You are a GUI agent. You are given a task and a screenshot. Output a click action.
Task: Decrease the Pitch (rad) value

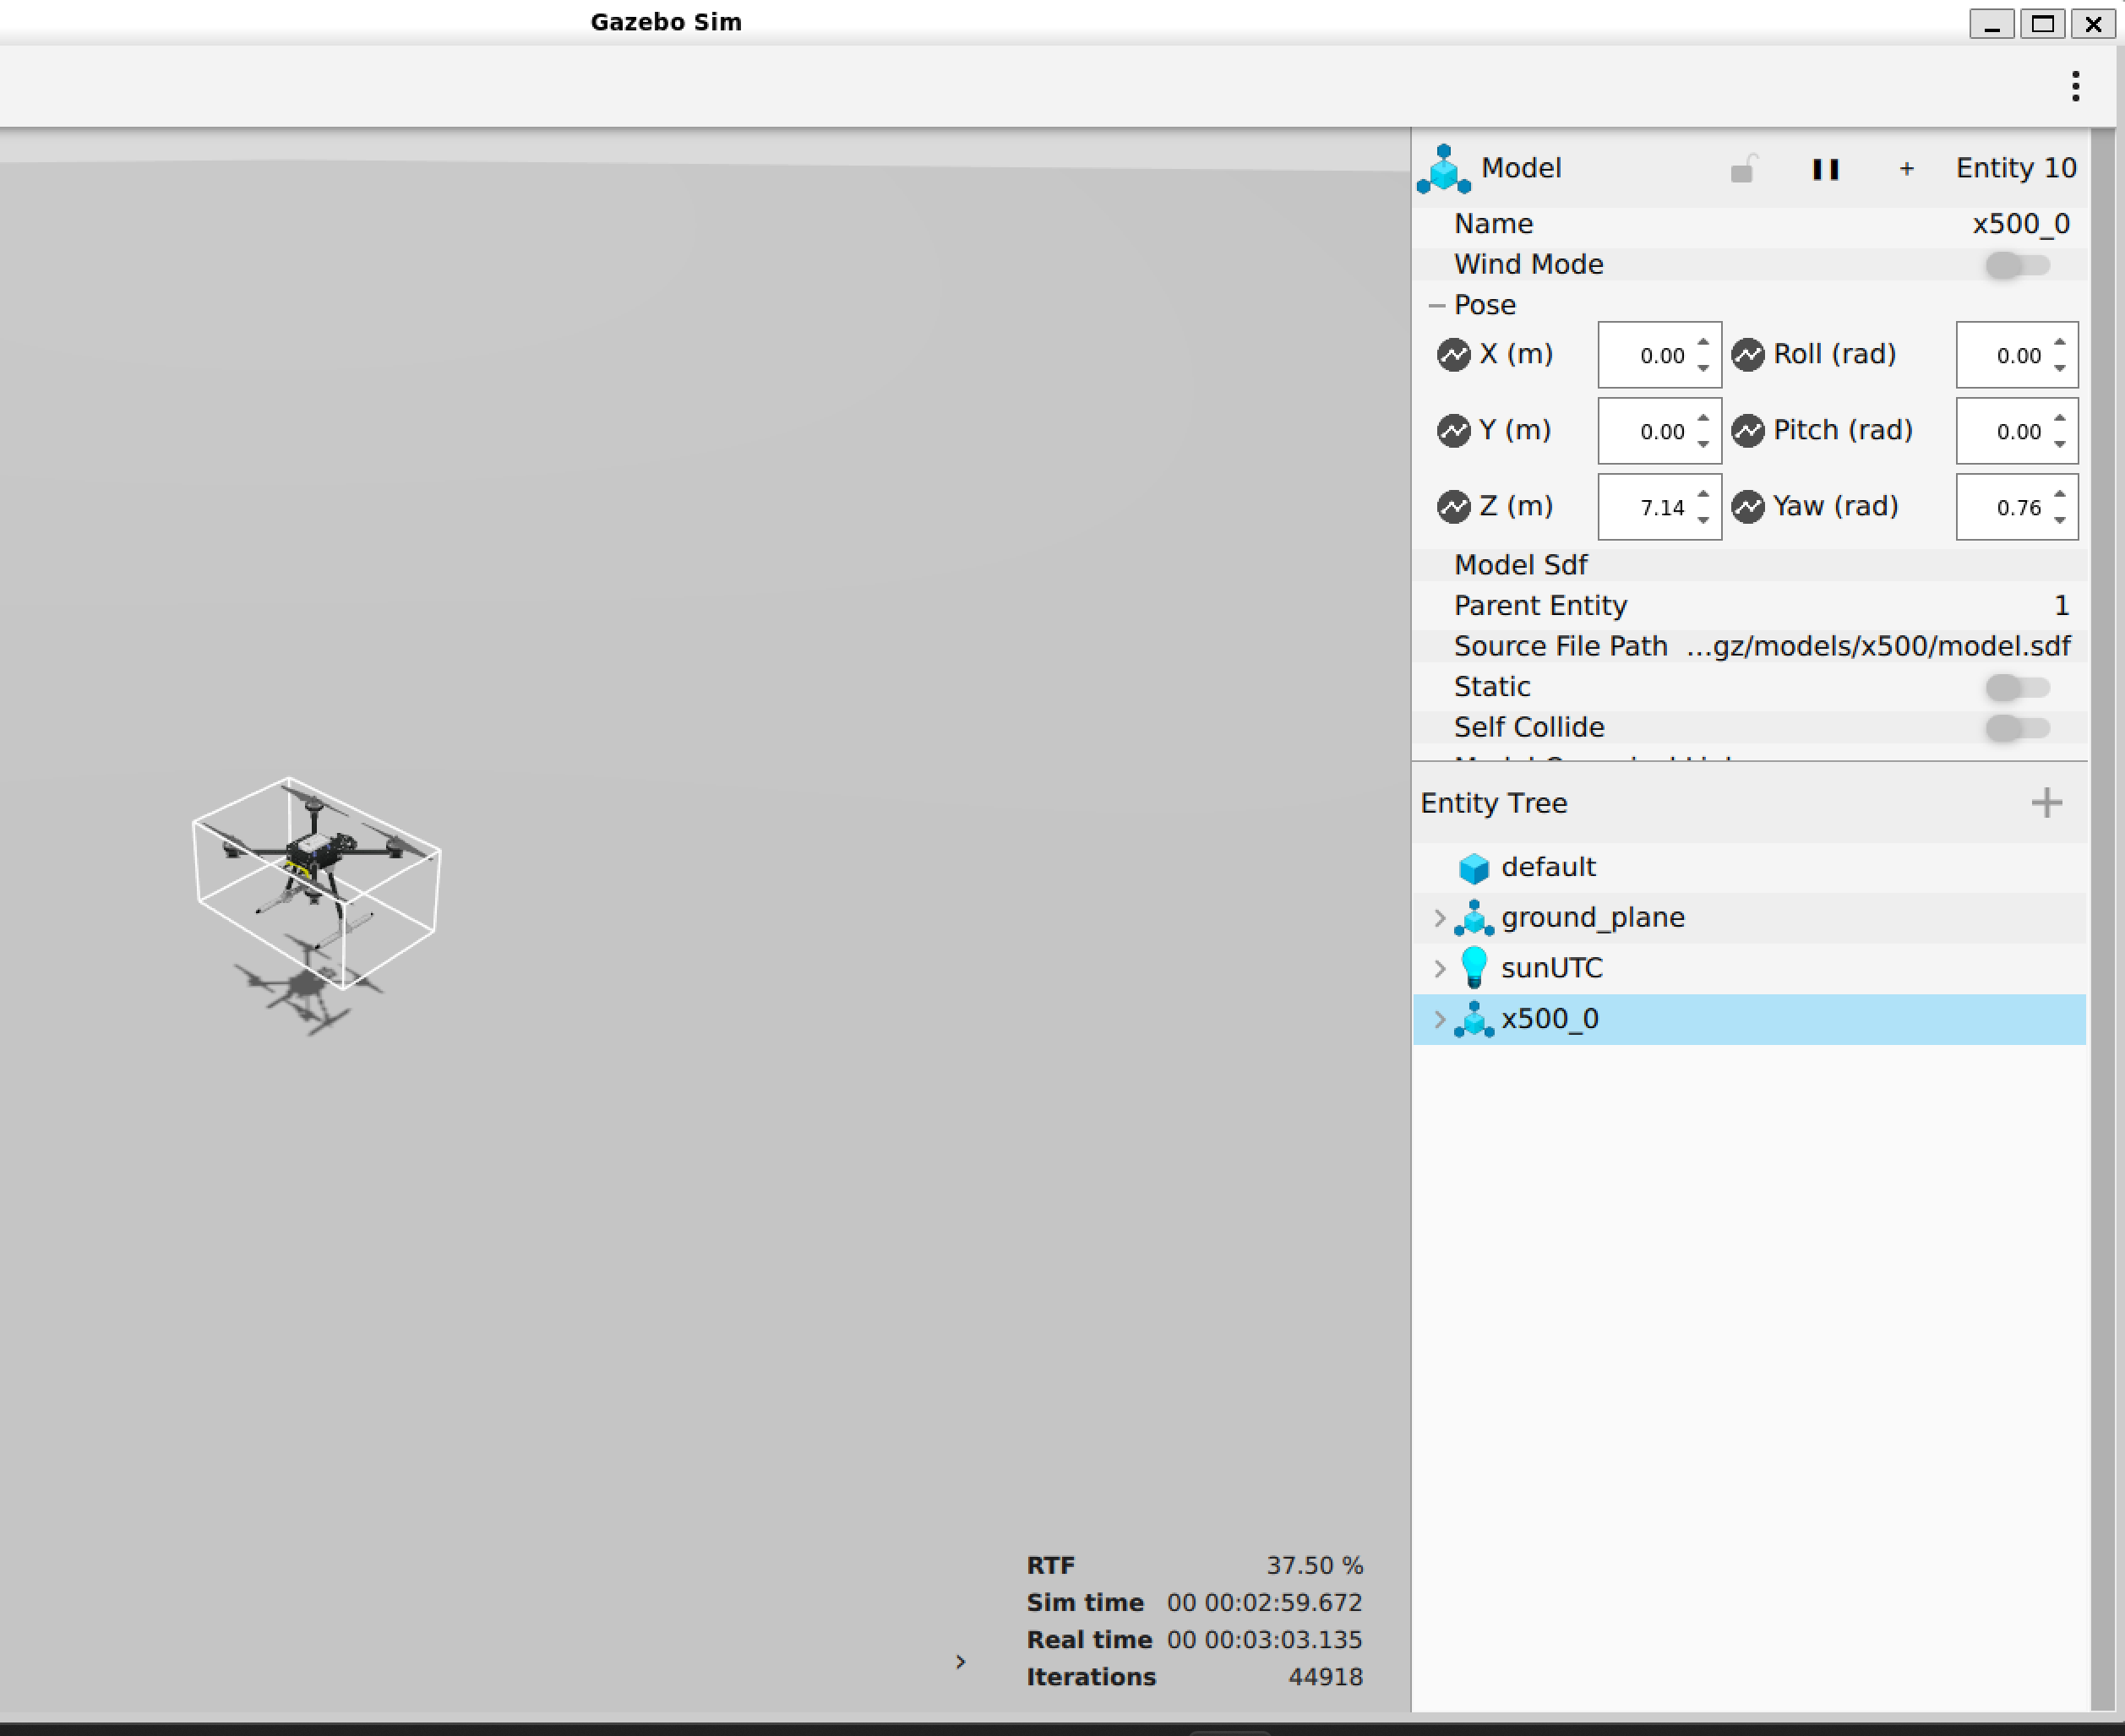coord(2060,445)
